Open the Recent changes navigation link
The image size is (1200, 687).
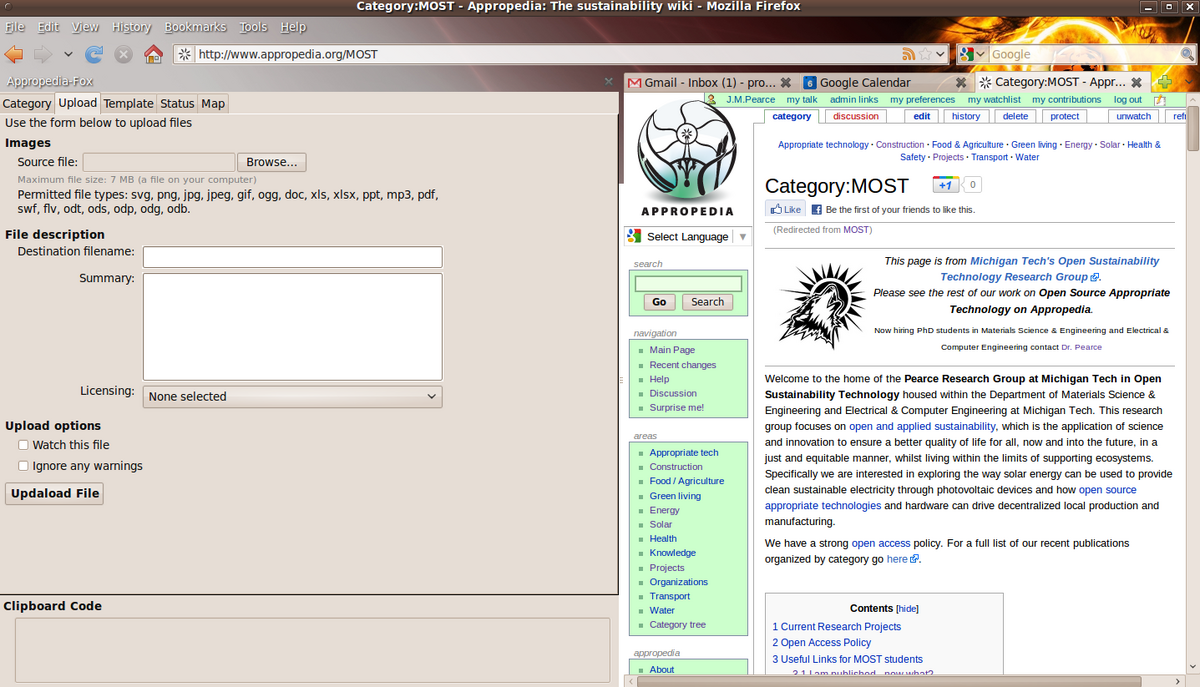[683, 365]
